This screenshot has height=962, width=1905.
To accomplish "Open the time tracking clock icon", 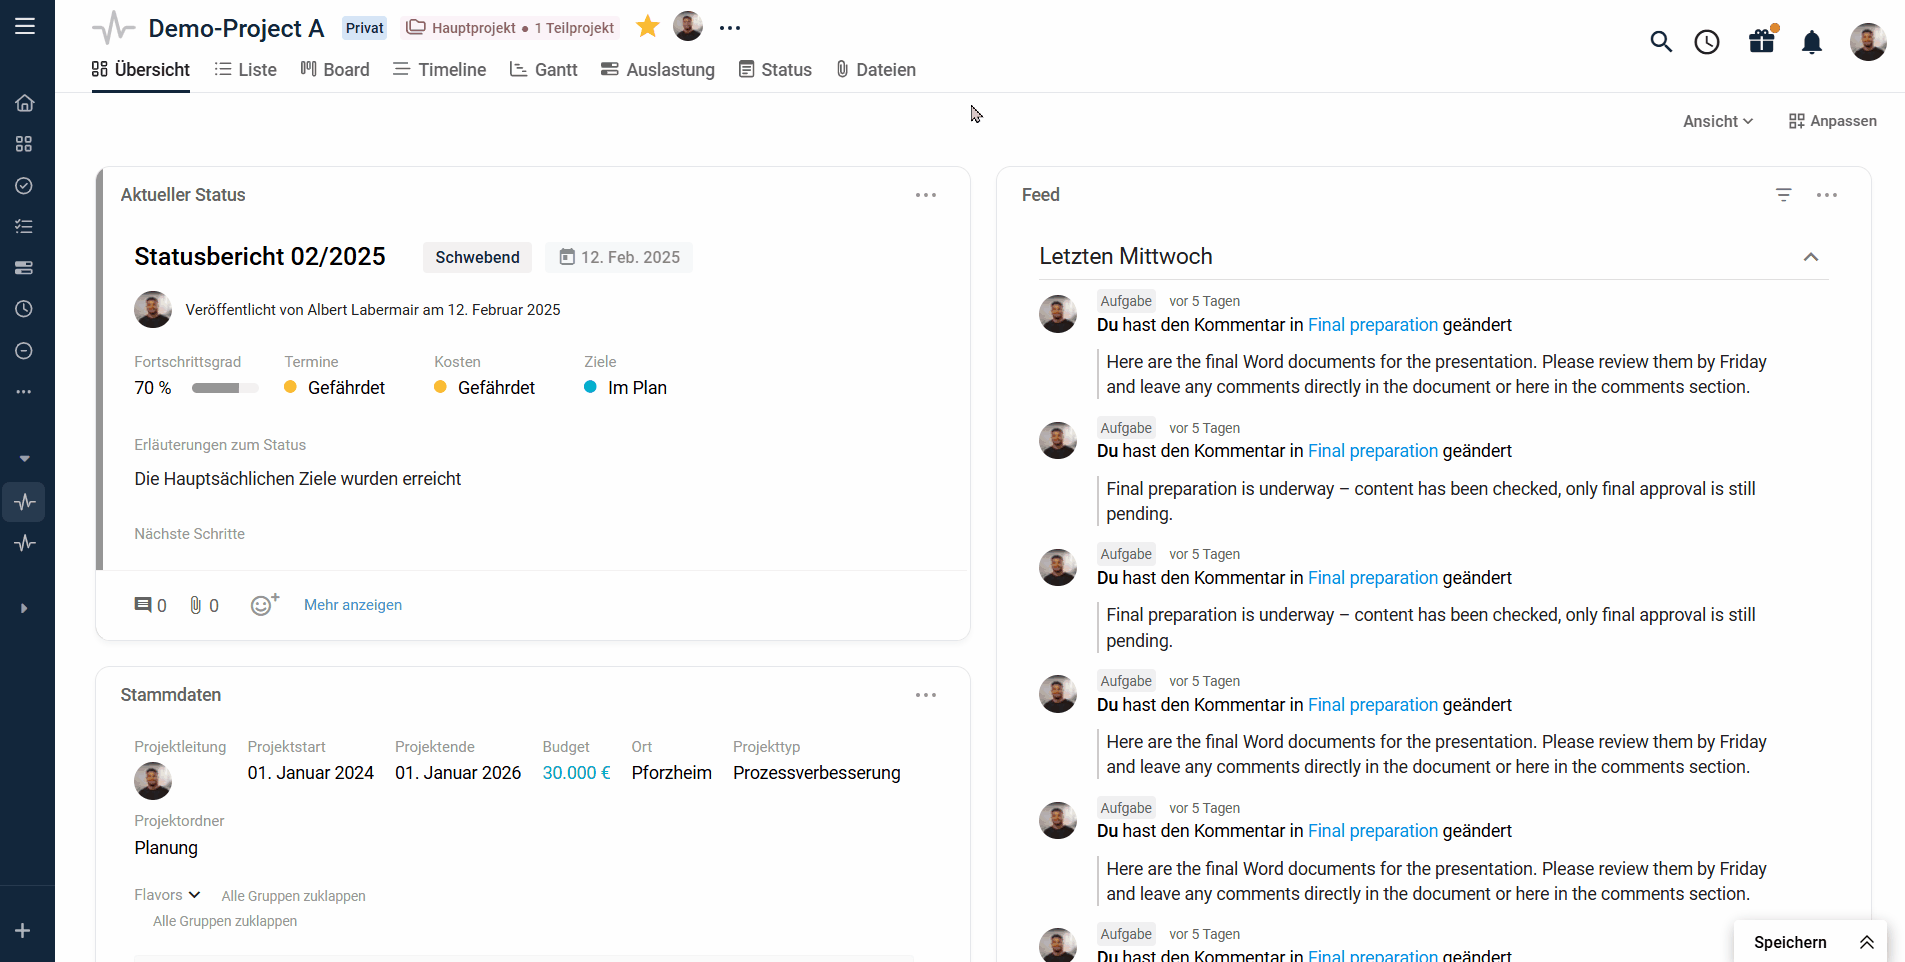I will tap(1707, 42).
